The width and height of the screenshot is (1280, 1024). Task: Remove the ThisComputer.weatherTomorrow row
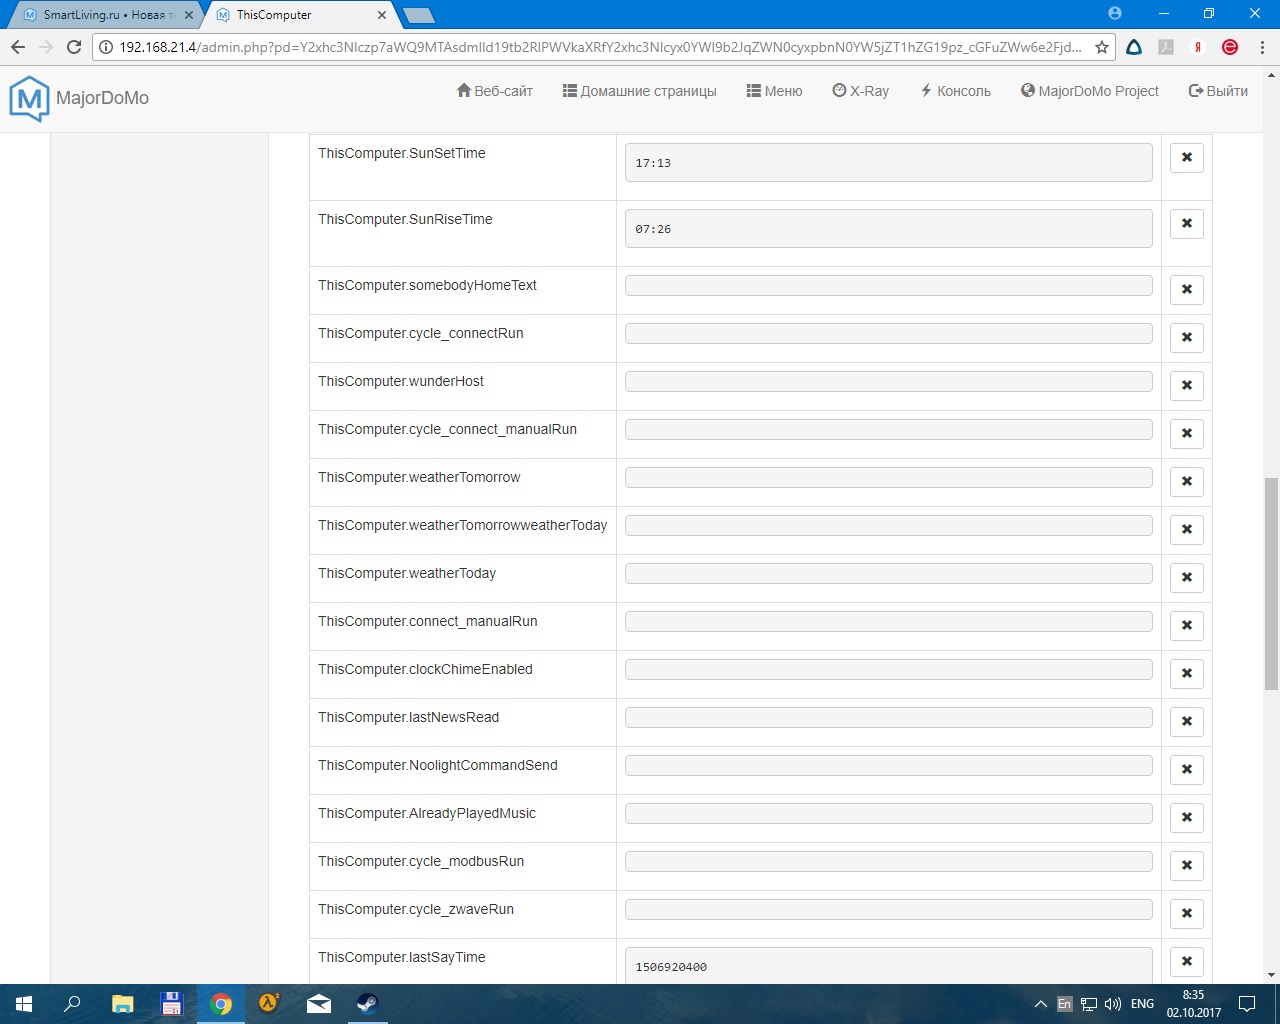[1186, 481]
